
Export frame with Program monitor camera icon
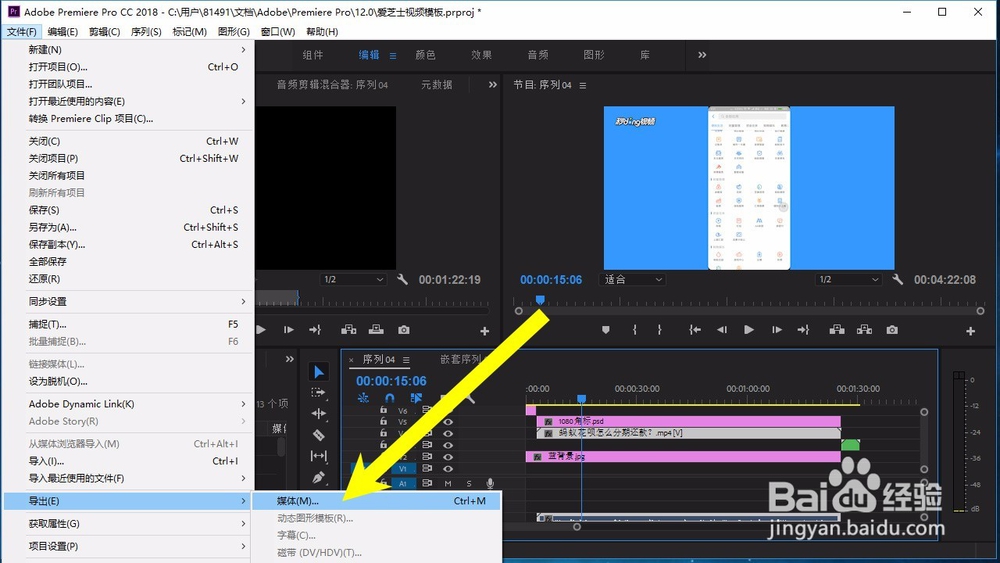click(x=892, y=330)
